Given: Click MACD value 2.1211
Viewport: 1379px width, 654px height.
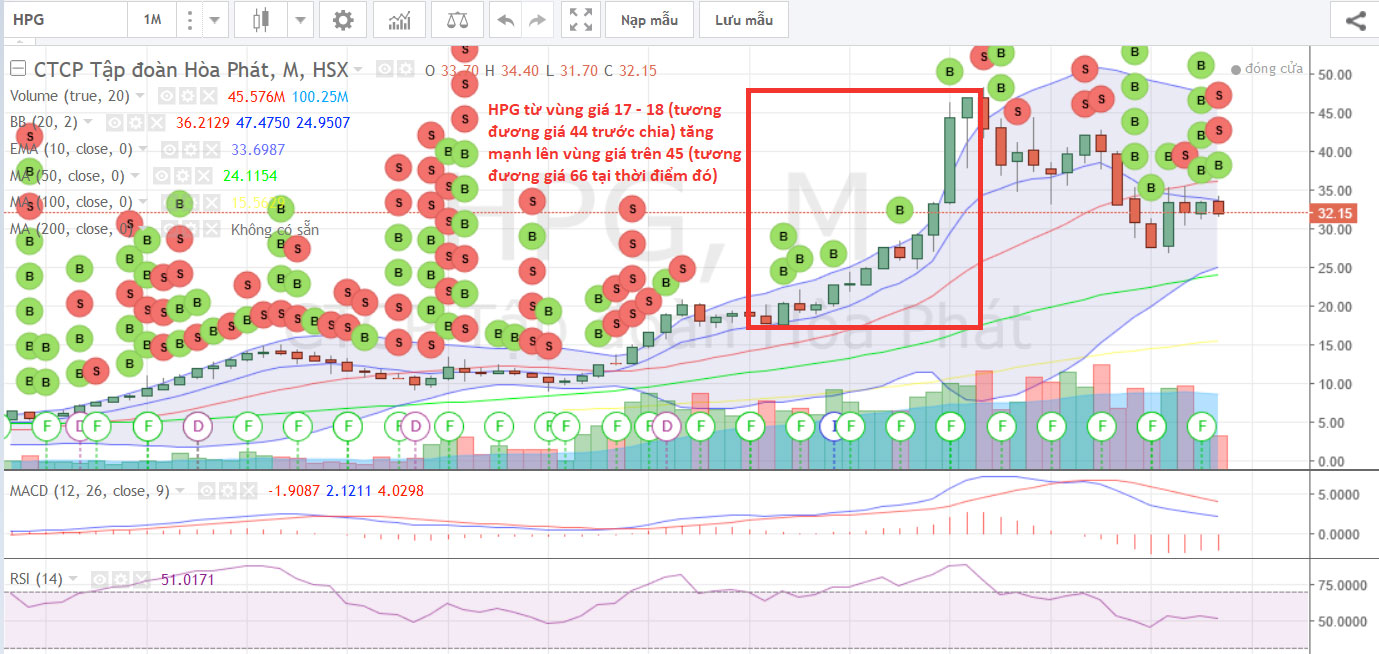Looking at the screenshot, I should point(348,491).
